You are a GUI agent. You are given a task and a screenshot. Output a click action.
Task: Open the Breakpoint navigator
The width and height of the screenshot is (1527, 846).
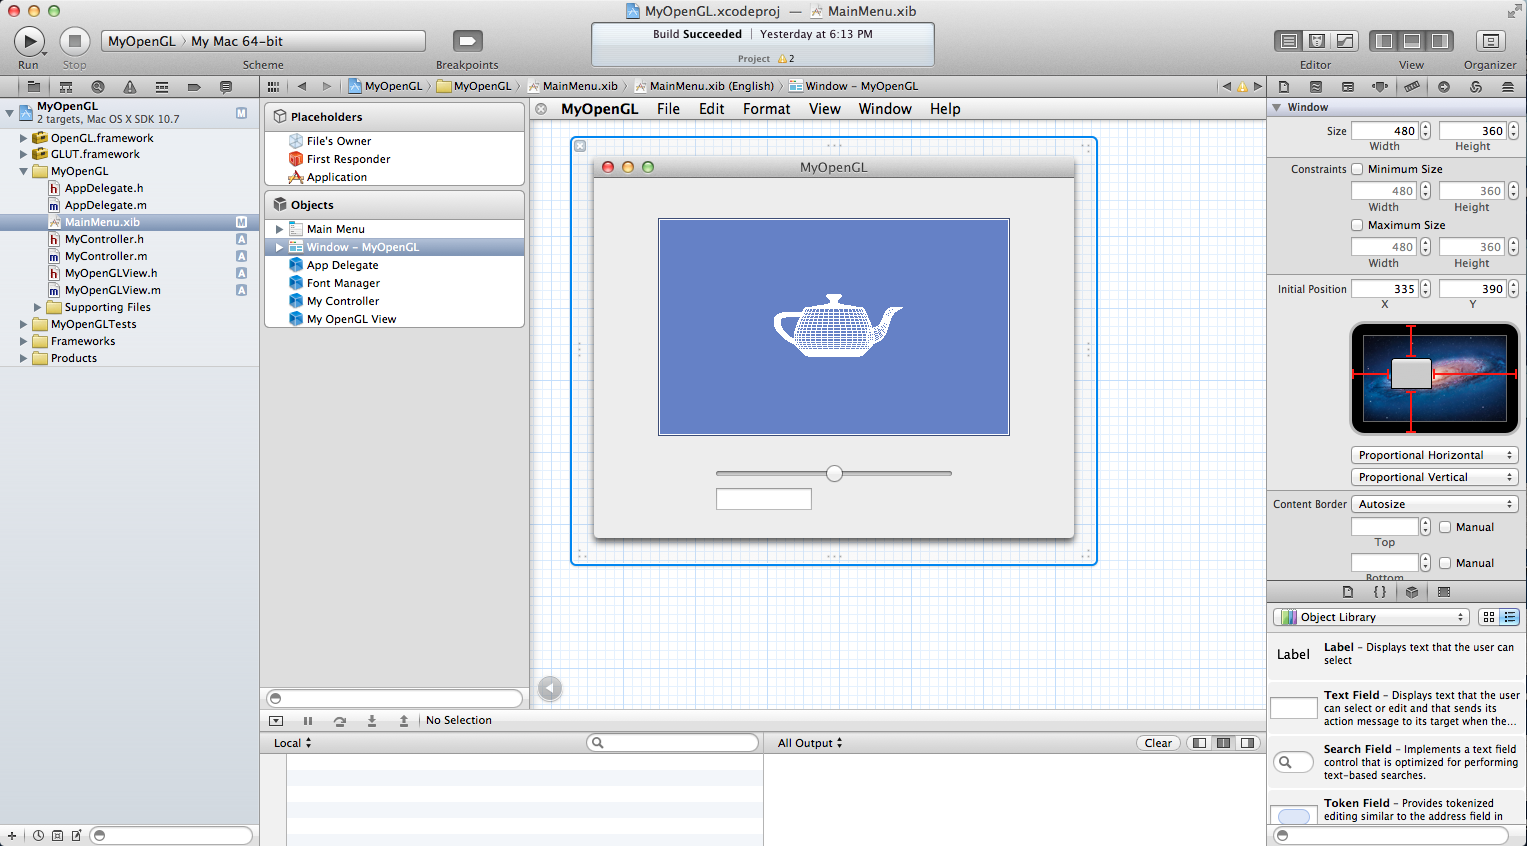click(194, 87)
